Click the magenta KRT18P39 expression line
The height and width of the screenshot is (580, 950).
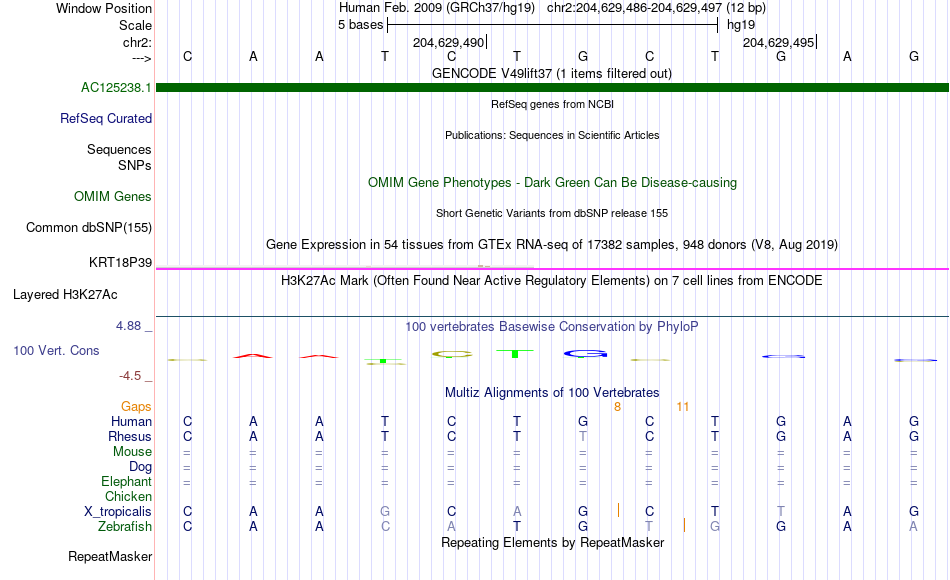[x=553, y=268]
